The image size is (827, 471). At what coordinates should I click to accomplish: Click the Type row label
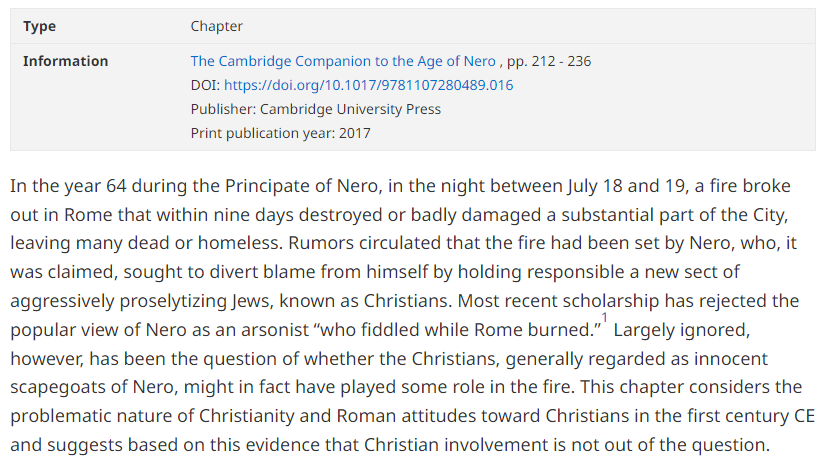pos(40,26)
